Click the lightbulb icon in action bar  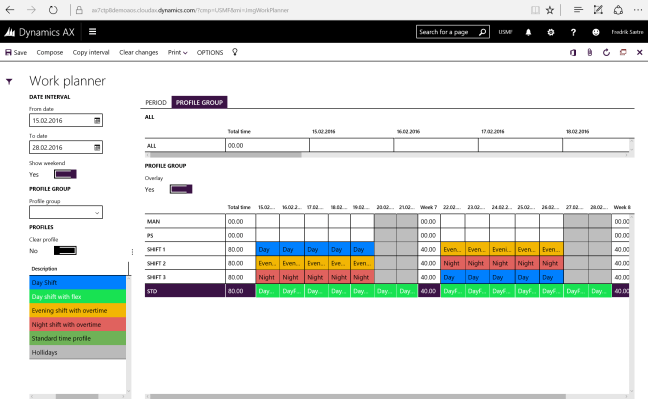click(x=235, y=52)
